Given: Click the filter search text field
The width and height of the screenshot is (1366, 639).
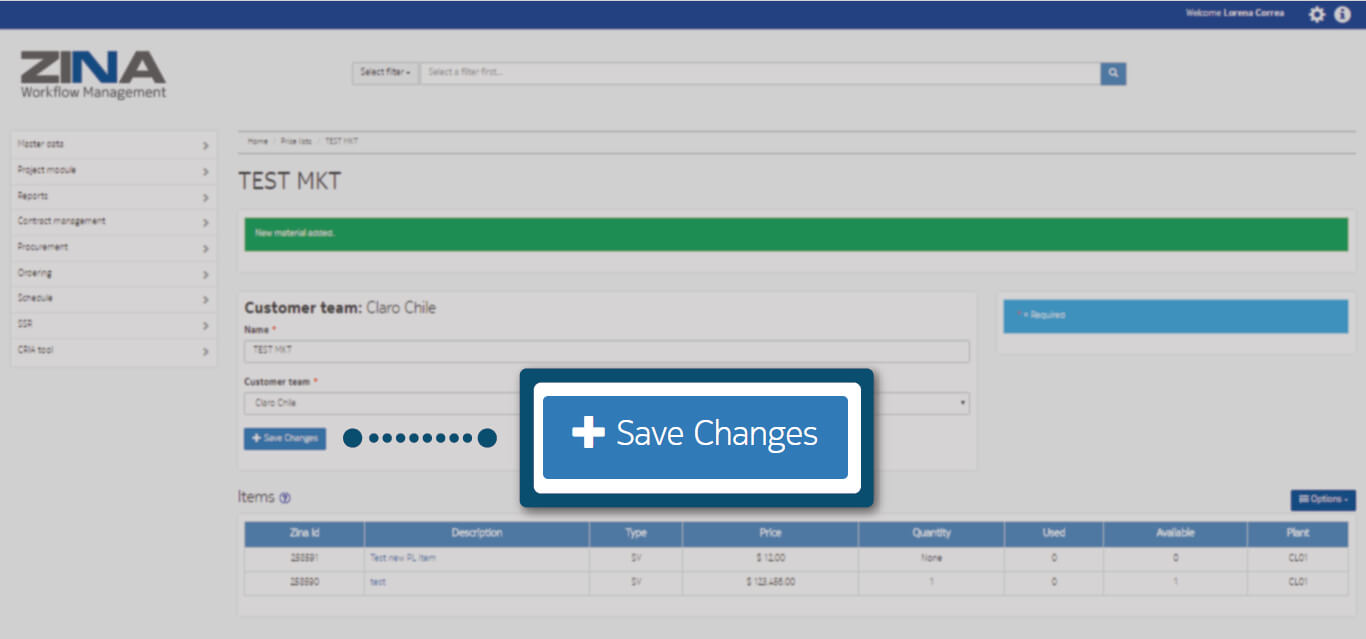Looking at the screenshot, I should 760,73.
